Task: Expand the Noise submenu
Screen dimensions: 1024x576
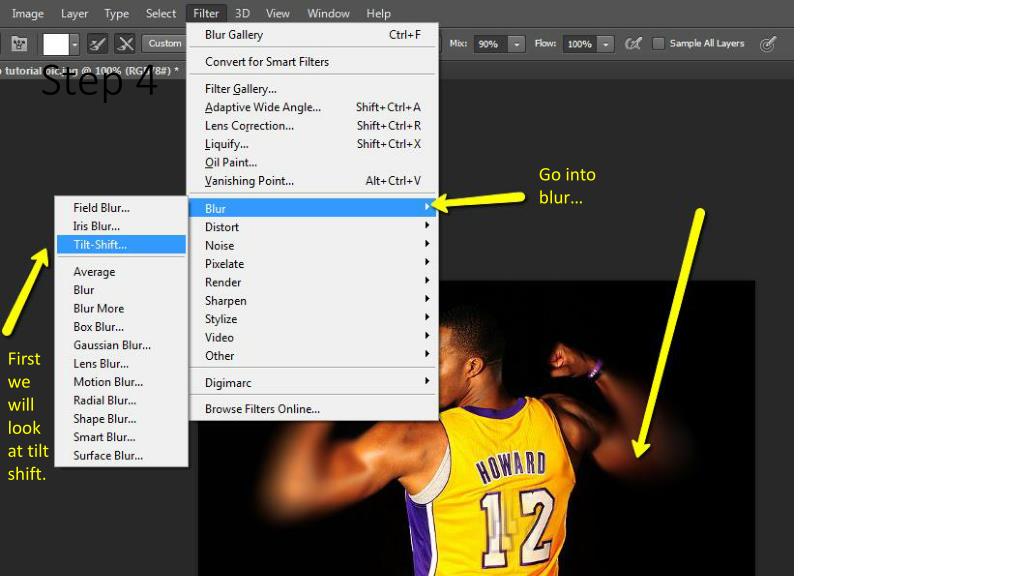Action: click(313, 246)
